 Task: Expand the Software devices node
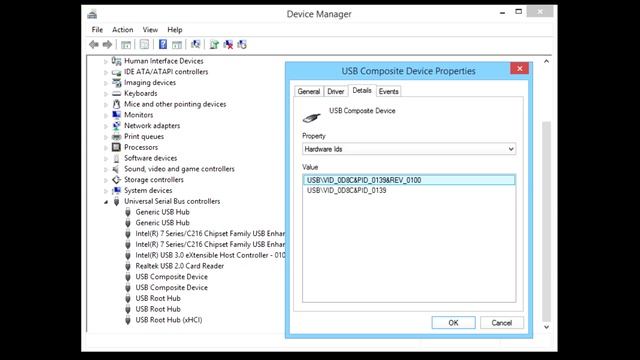(106, 159)
